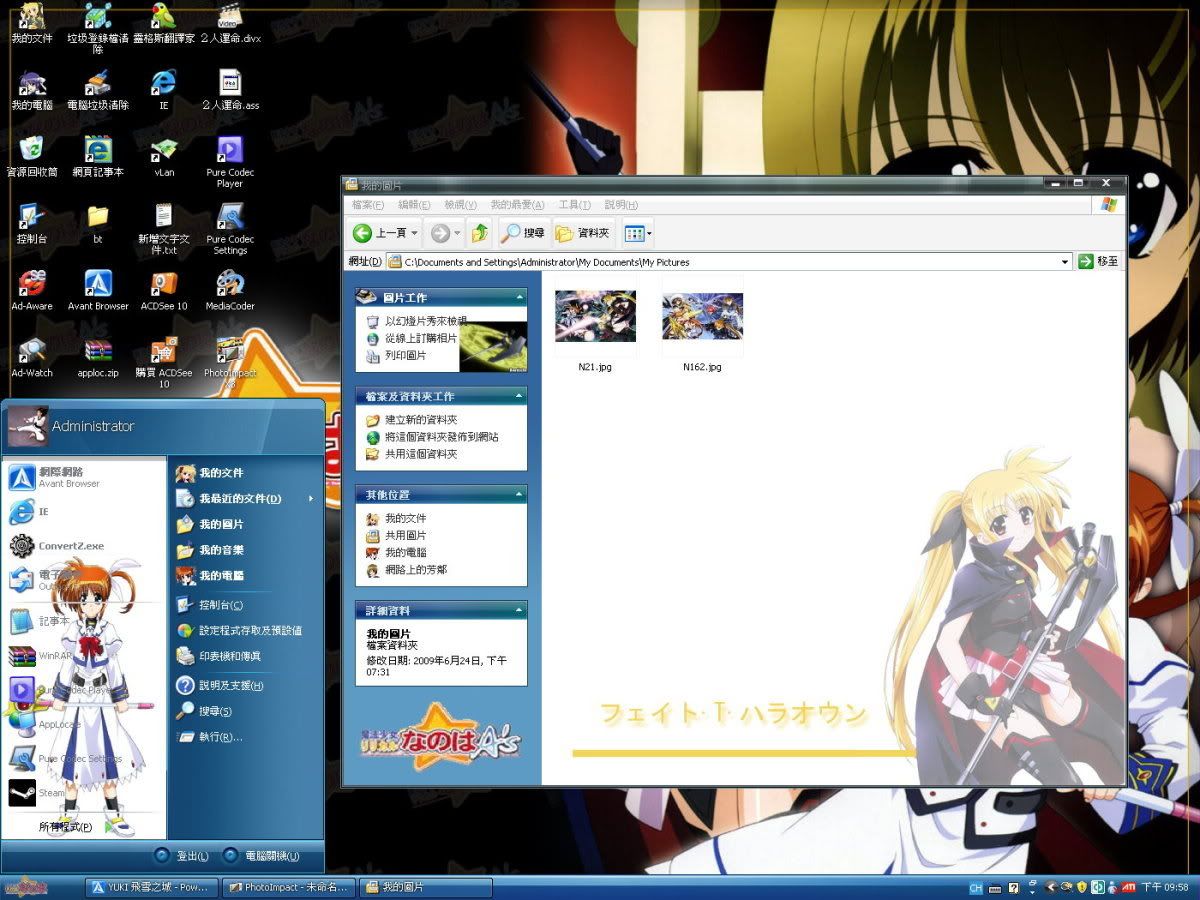Open 網路上的芳鄰 under 其他位置
Image resolution: width=1200 pixels, height=900 pixels.
tap(416, 570)
